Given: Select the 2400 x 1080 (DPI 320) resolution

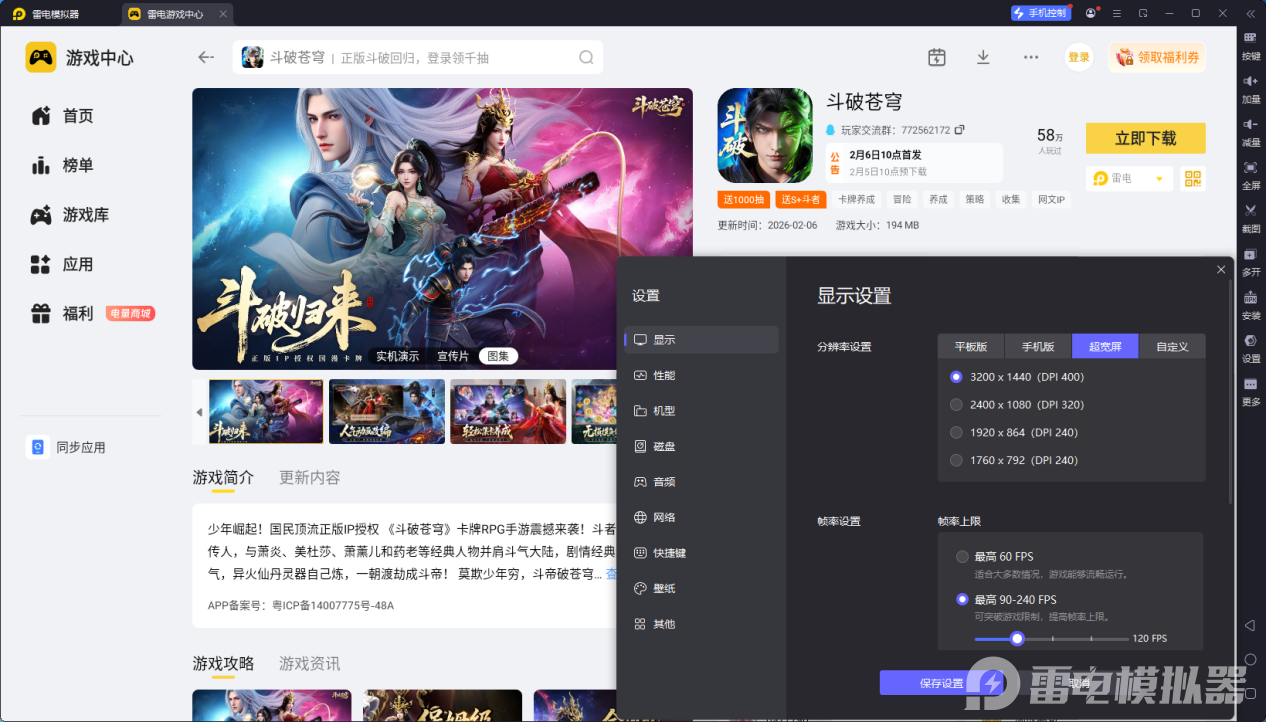Looking at the screenshot, I should 956,405.
